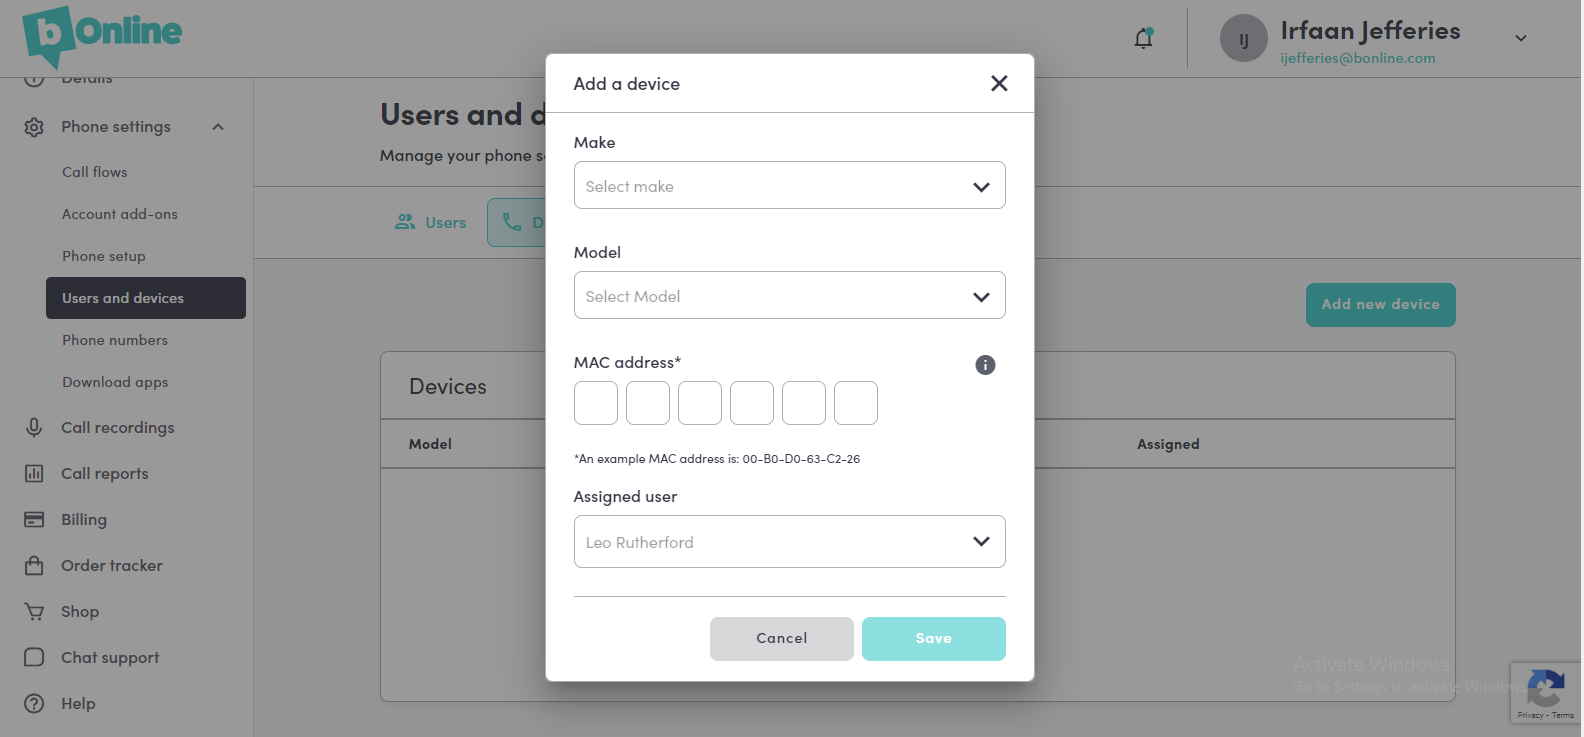Click the Call reports chart icon
Image resolution: width=1584 pixels, height=737 pixels.
click(x=34, y=473)
